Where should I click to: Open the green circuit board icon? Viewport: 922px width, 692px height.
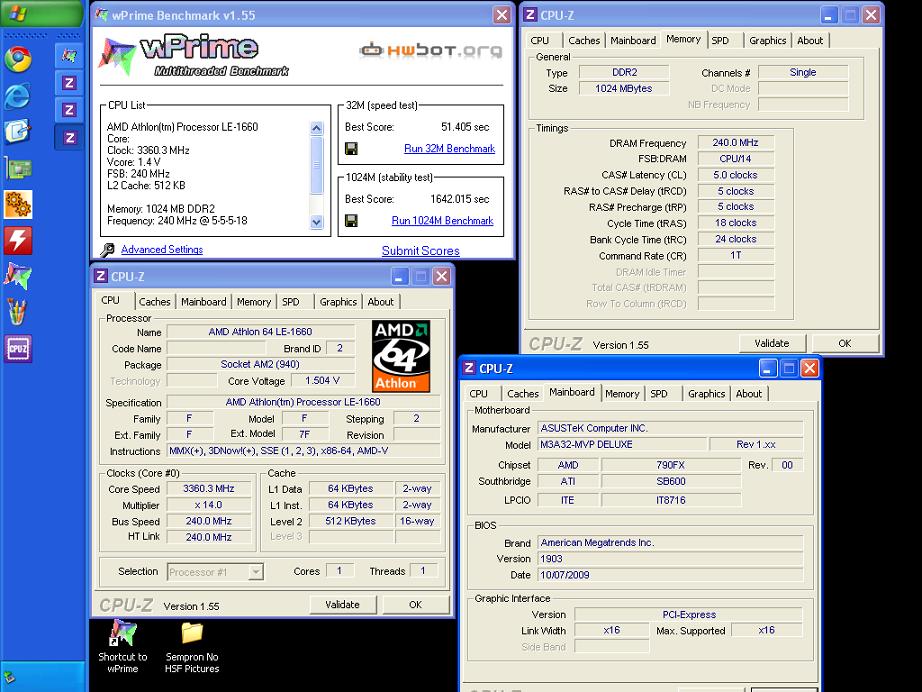(x=18, y=168)
